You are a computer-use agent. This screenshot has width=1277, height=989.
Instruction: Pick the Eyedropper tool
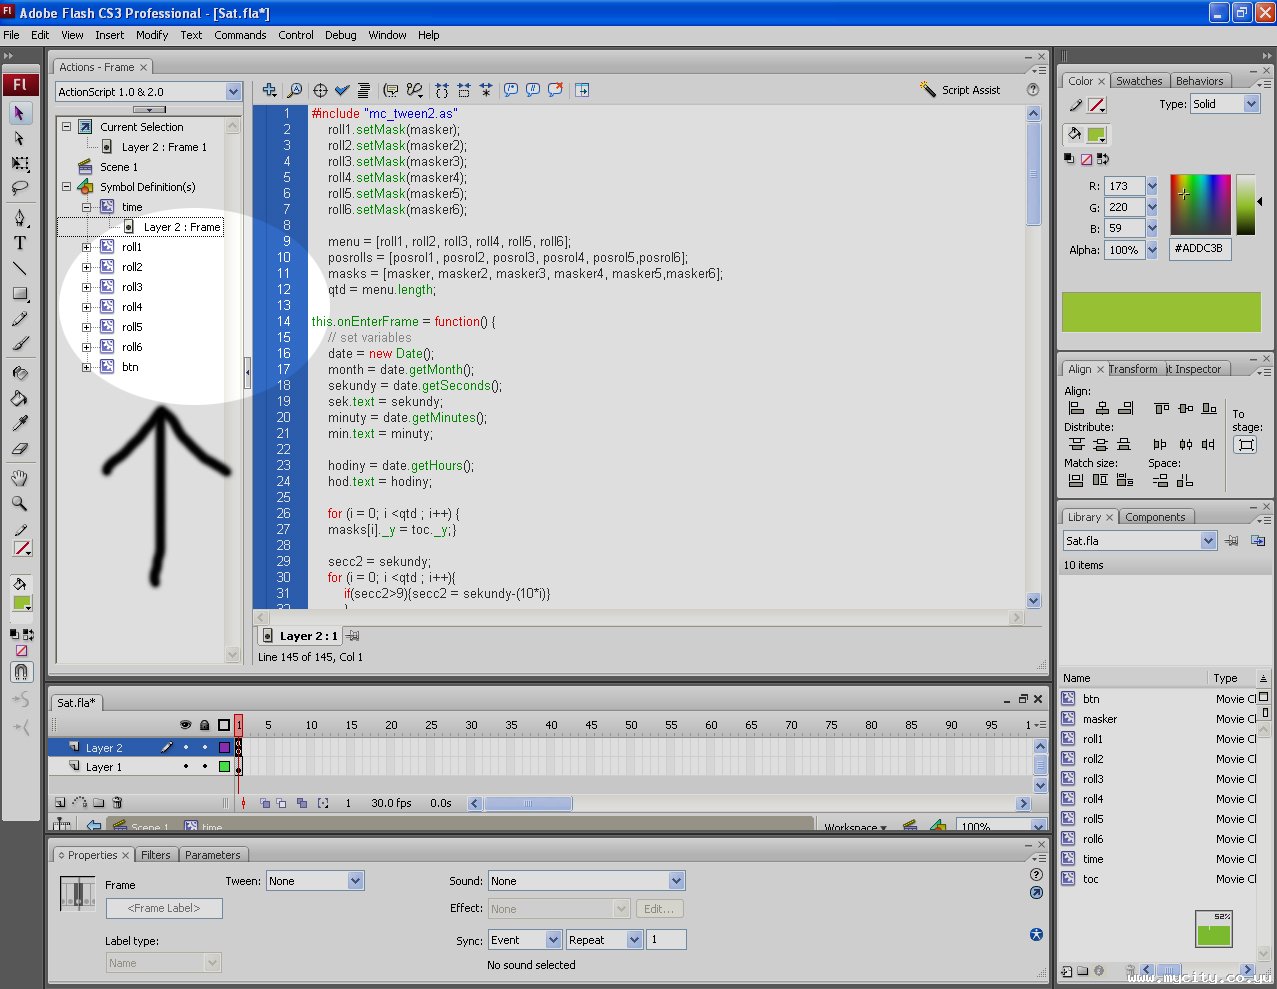19,423
